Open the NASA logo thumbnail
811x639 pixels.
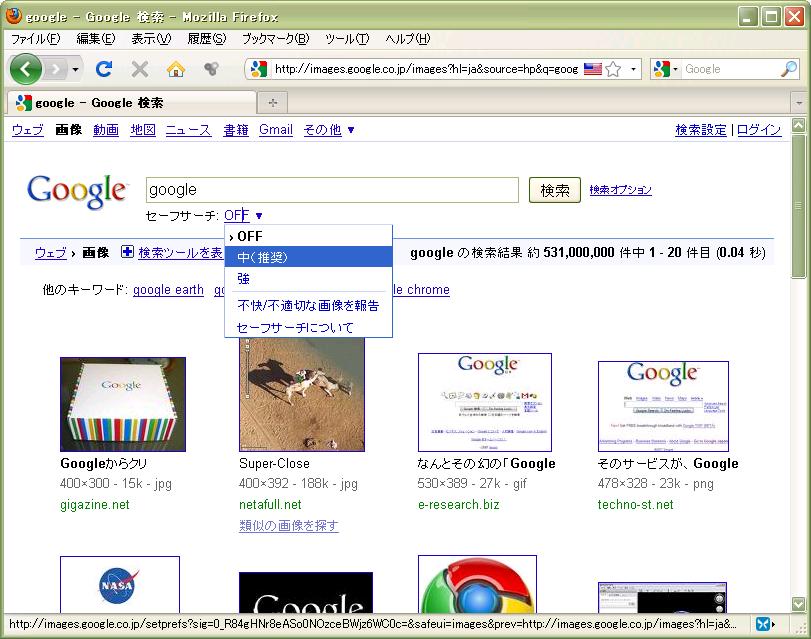pyautogui.click(x=120, y=585)
